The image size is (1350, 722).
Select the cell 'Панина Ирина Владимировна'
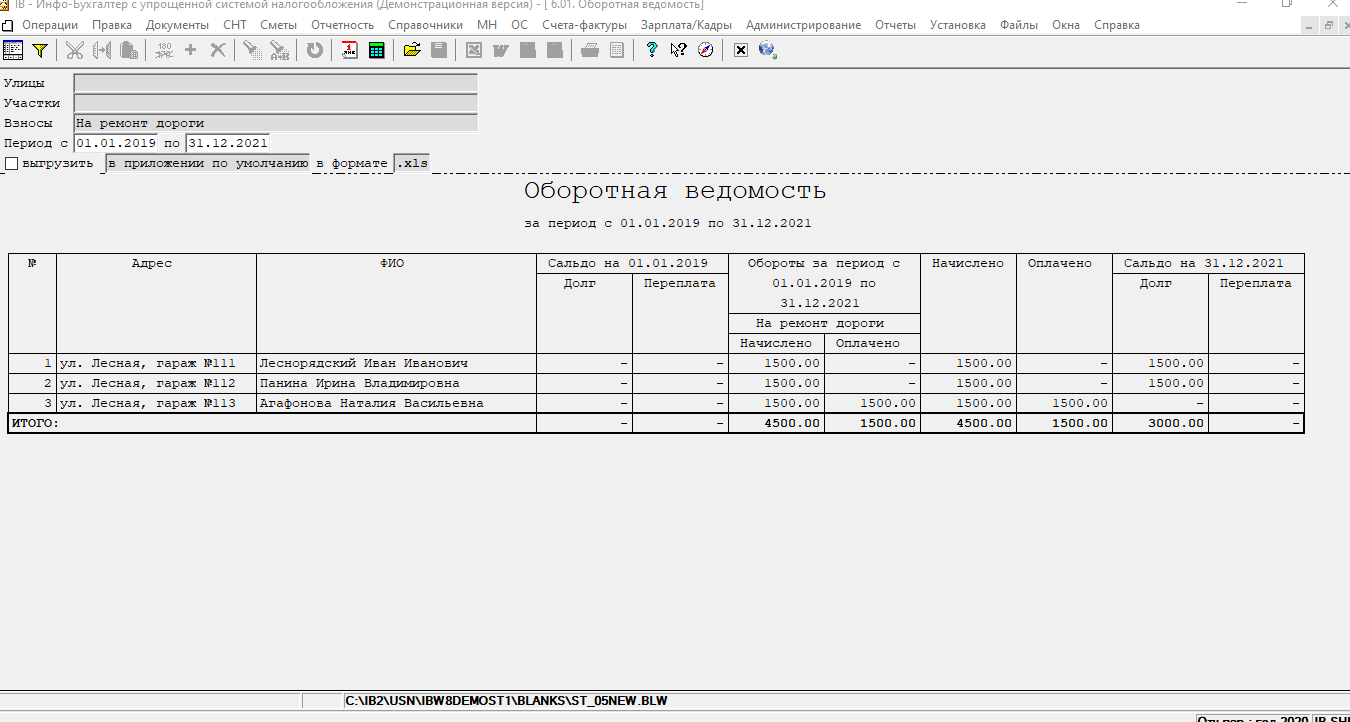point(397,383)
